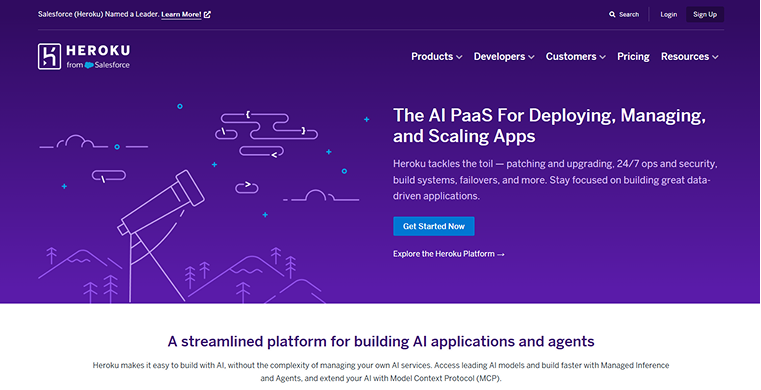Expand the Customers chevron arrow

[x=602, y=57]
